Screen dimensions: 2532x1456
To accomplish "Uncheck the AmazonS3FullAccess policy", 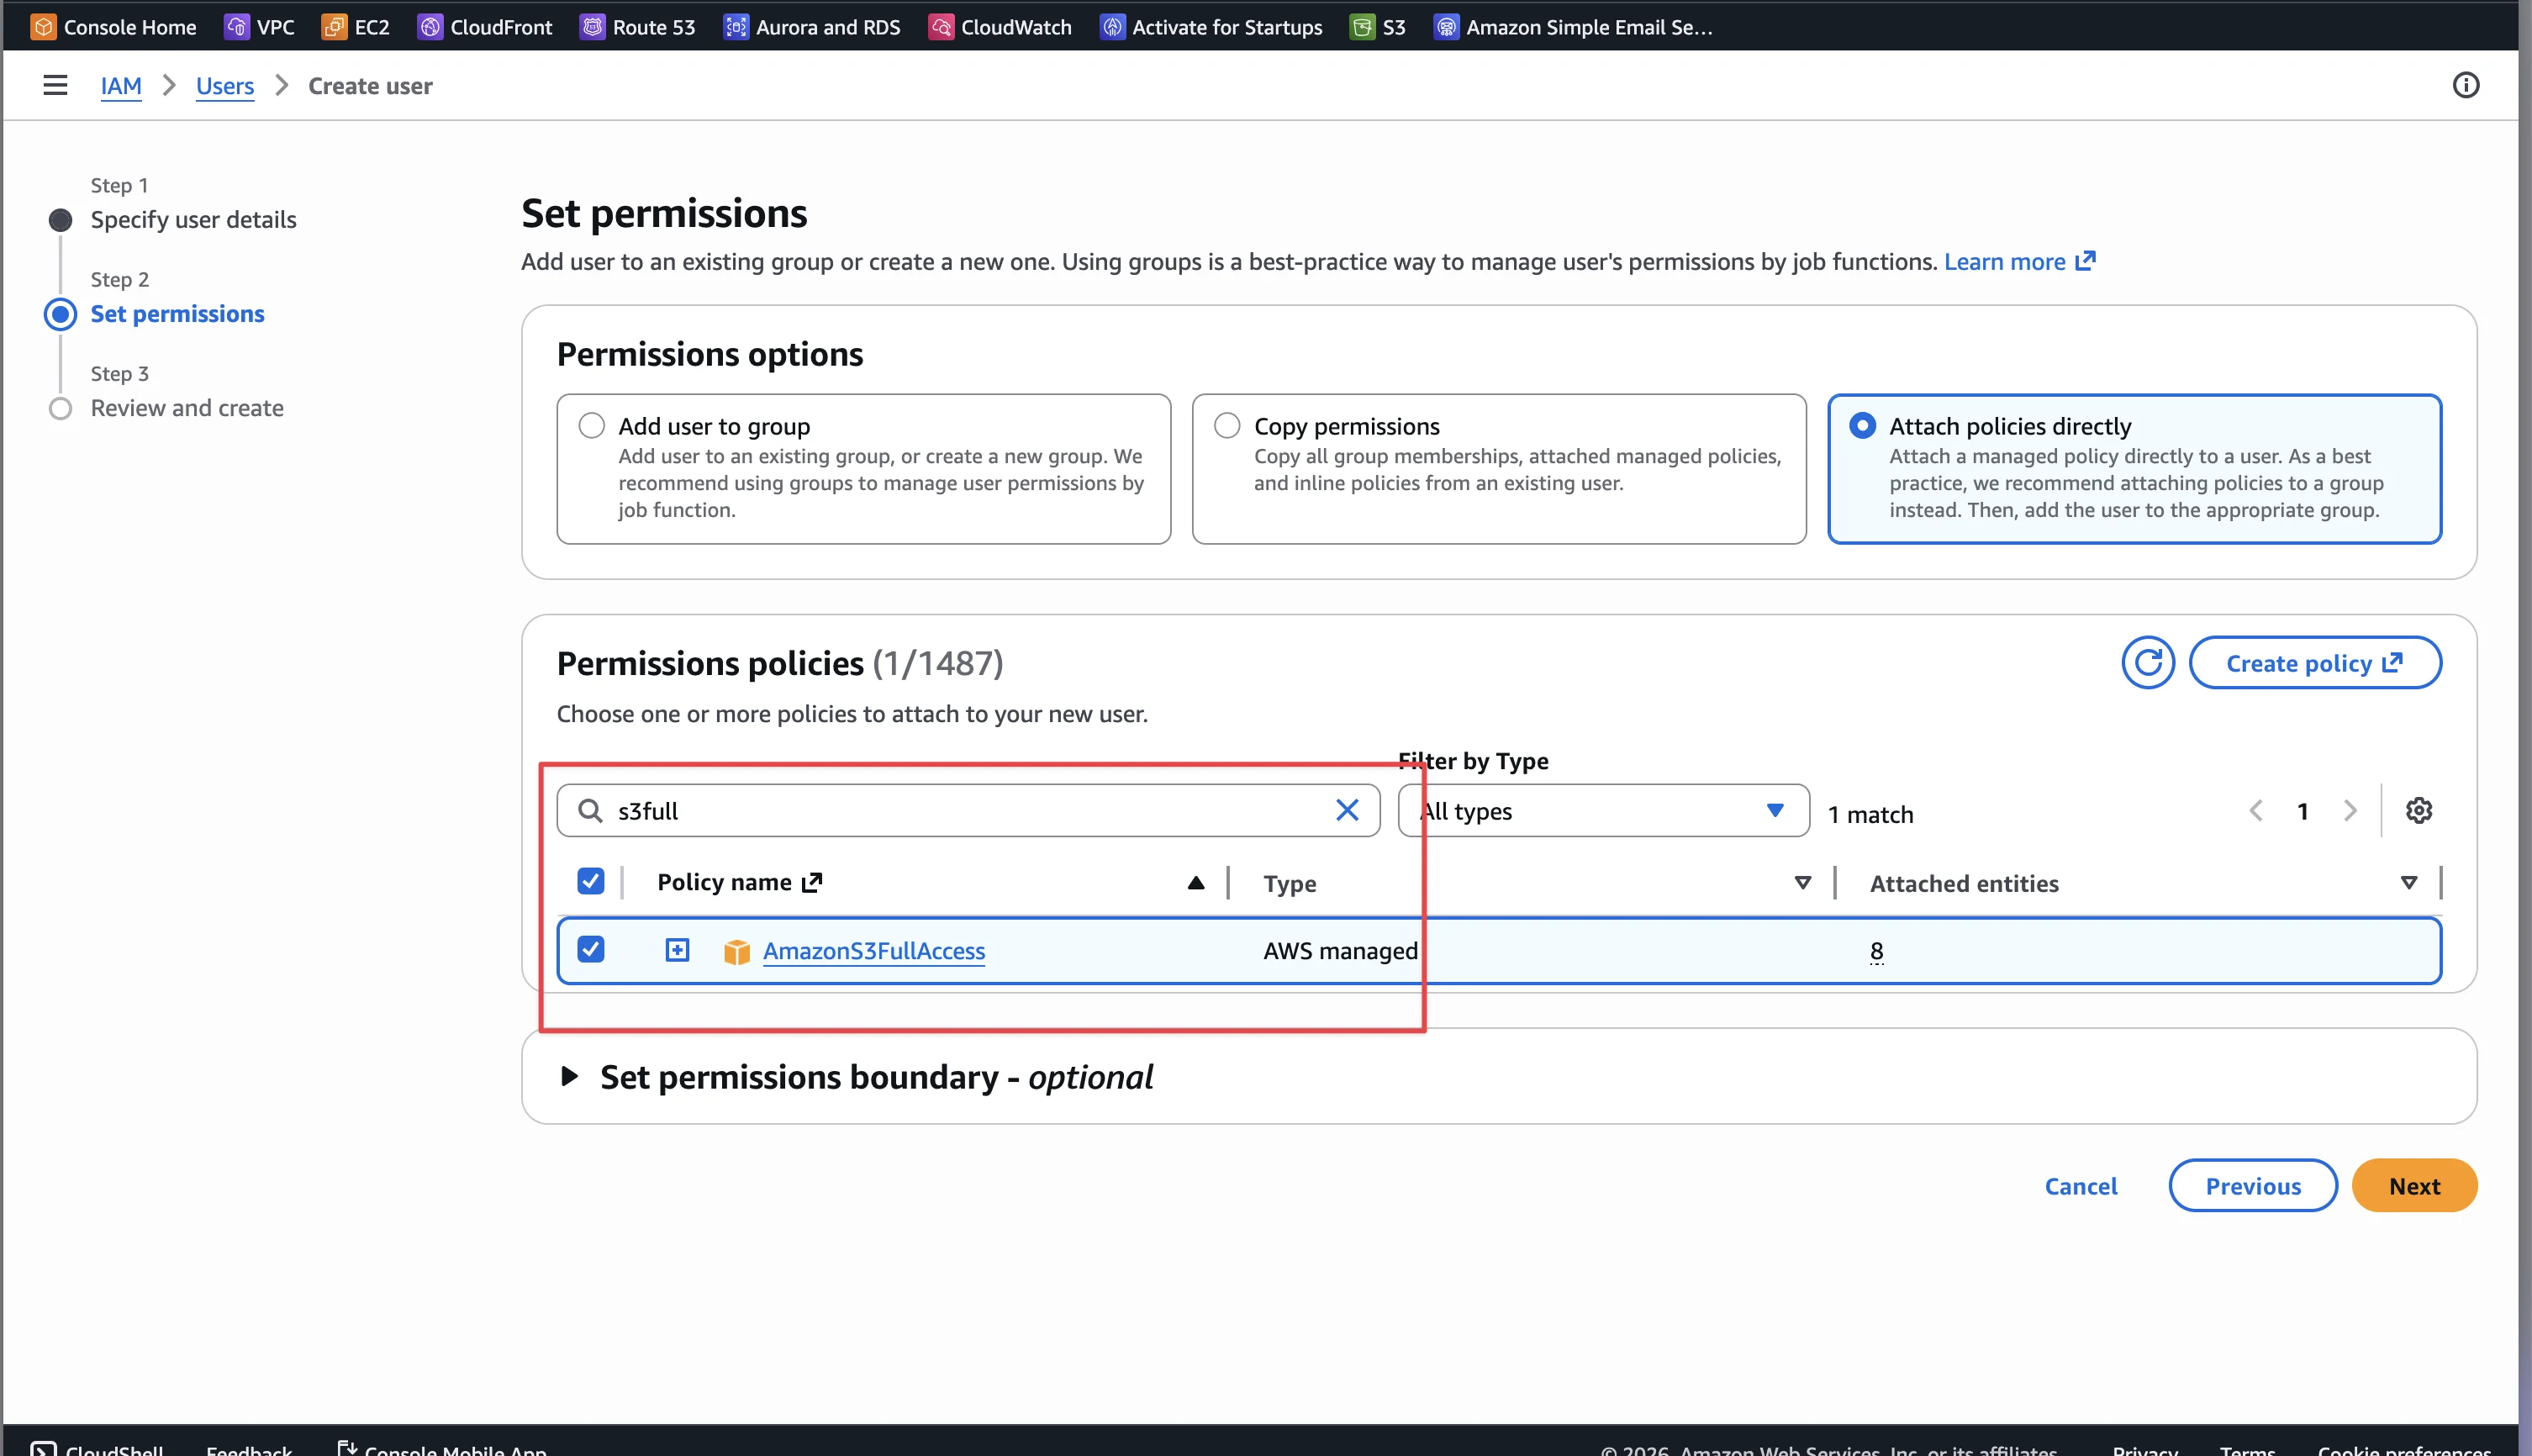I will (591, 950).
